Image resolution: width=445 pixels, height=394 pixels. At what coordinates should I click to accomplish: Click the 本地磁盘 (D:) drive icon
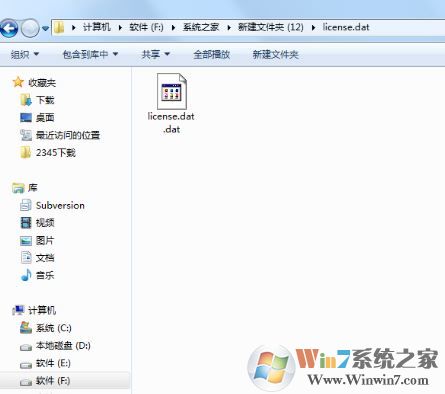coord(26,347)
